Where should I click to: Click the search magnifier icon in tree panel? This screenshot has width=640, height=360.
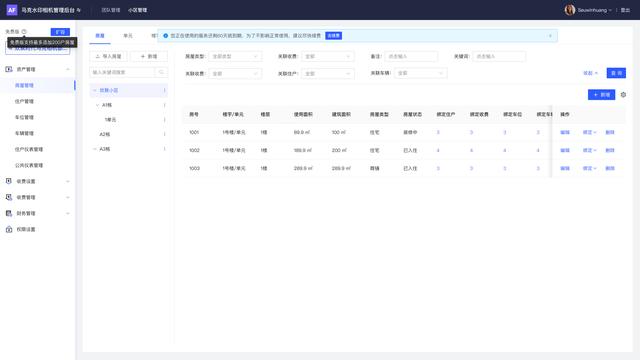point(161,72)
